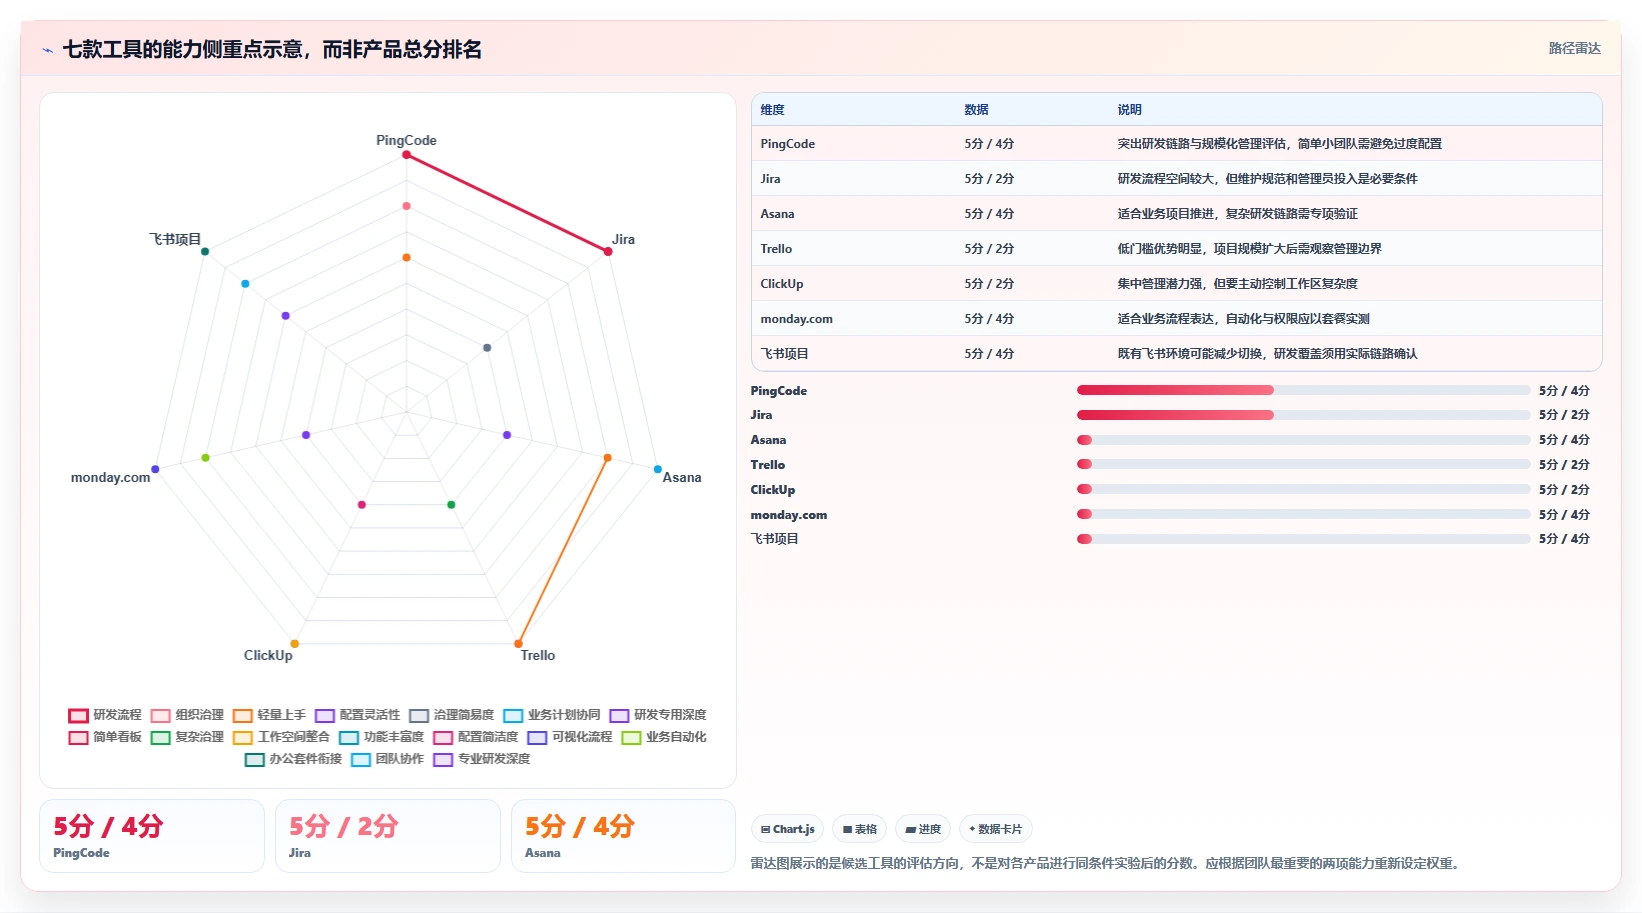Click the 数据 table column header
This screenshot has width=1642, height=913.
pyautogui.click(x=976, y=110)
